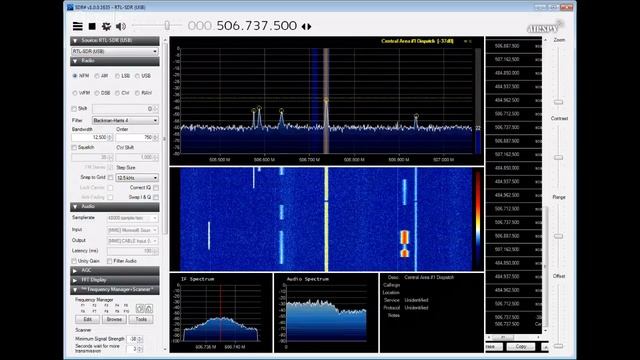Open the audio Output device dropdown

[x=132, y=241]
